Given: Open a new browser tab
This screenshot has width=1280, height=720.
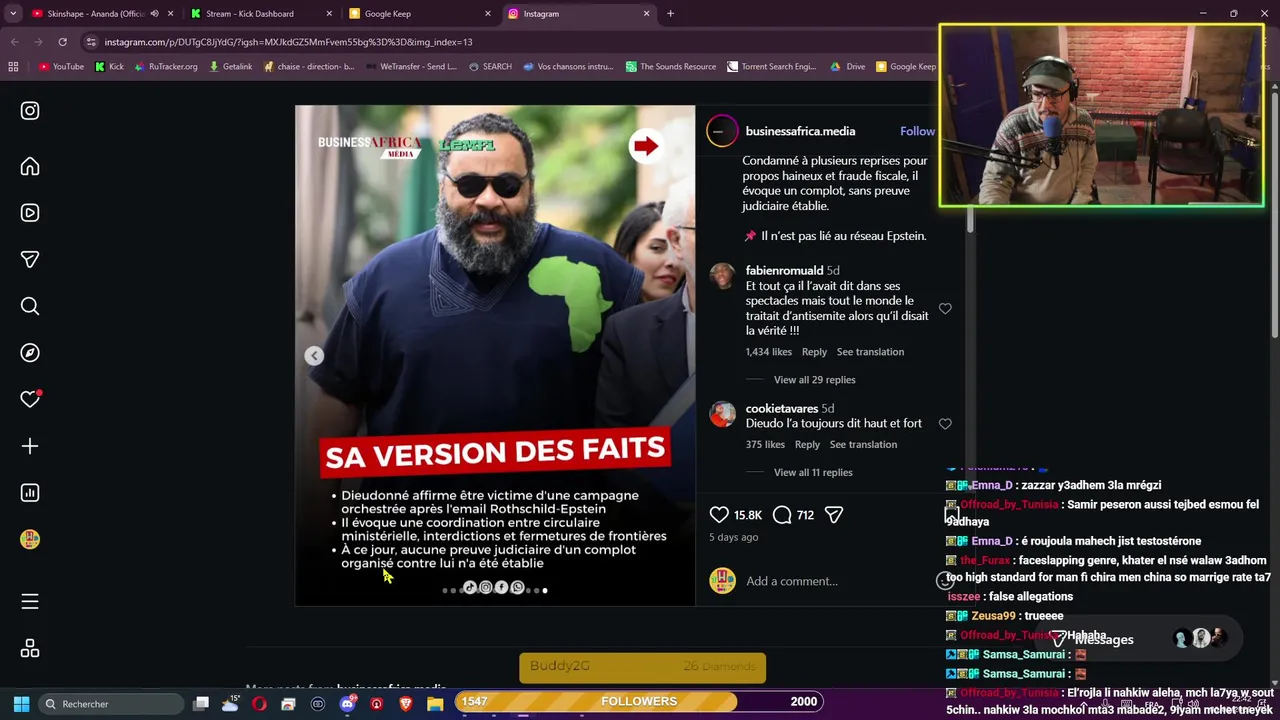Looking at the screenshot, I should coord(670,14).
